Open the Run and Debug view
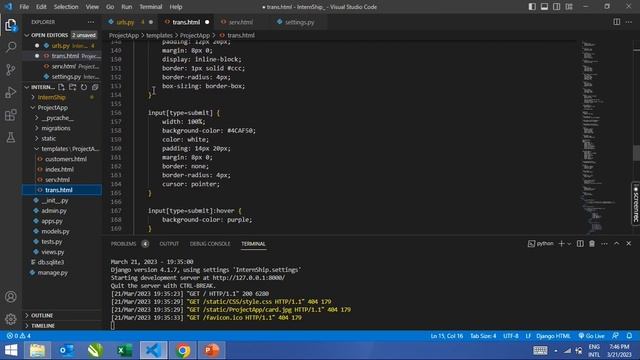 (x=11, y=93)
